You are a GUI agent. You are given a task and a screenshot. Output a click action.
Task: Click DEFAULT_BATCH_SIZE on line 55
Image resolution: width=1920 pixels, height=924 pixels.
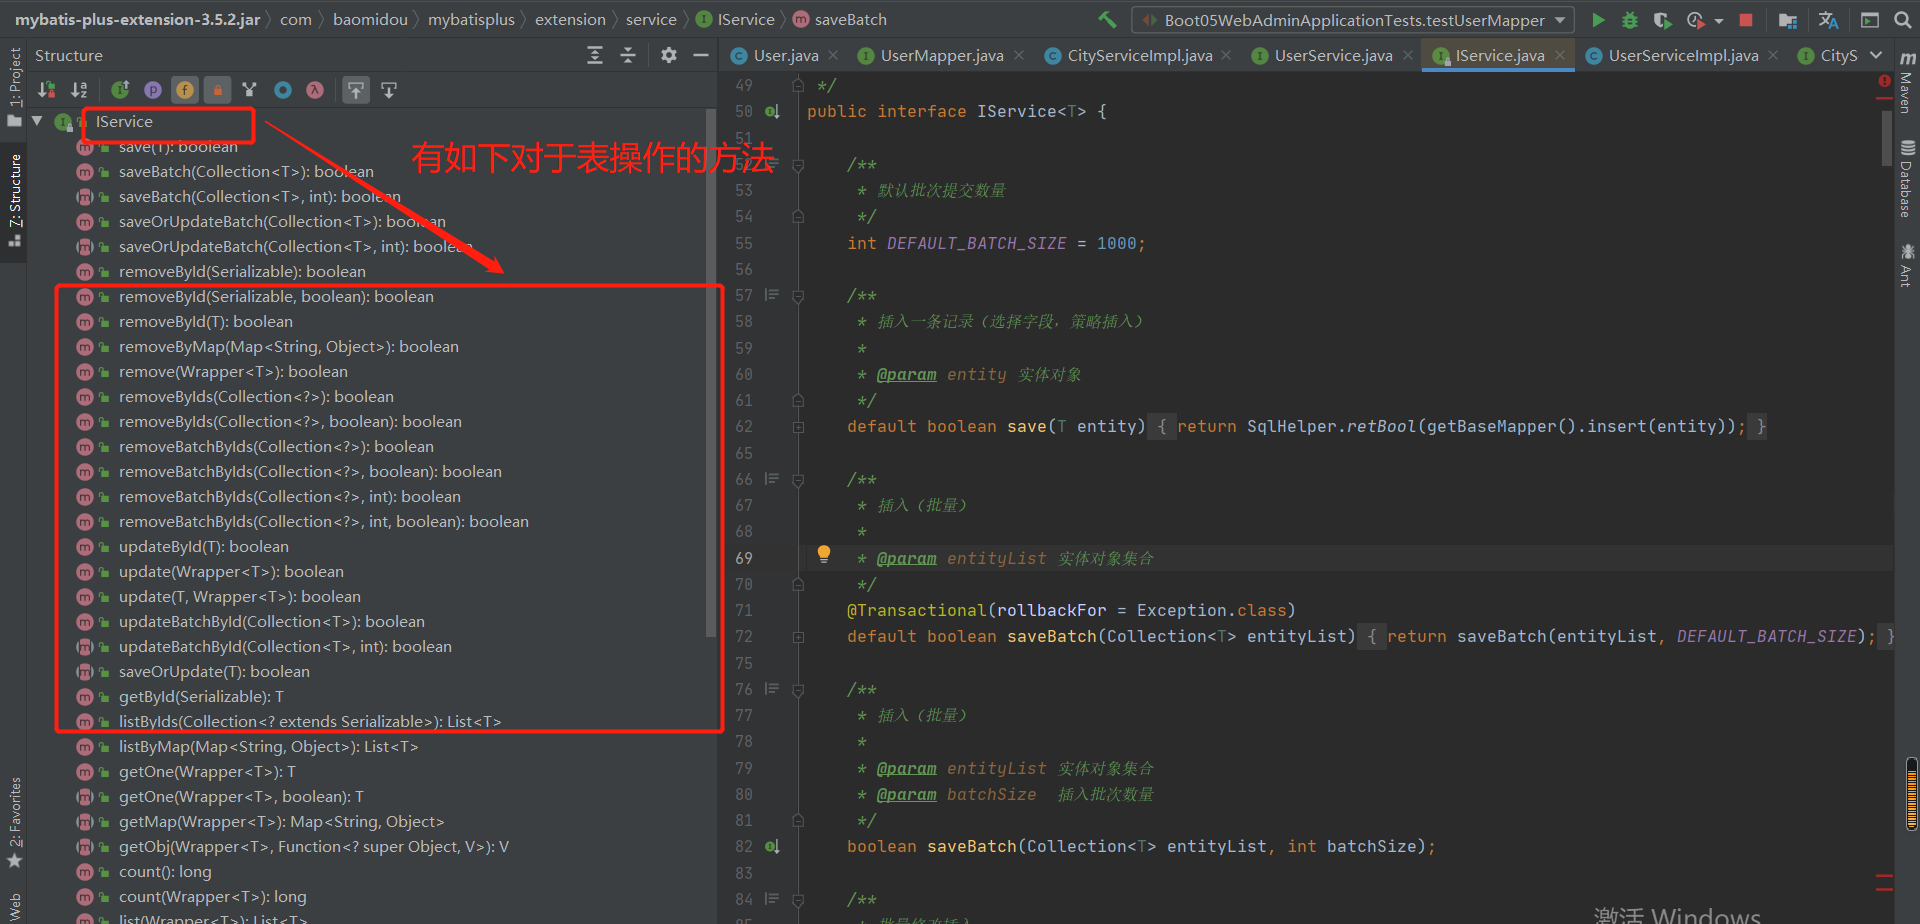tap(976, 244)
